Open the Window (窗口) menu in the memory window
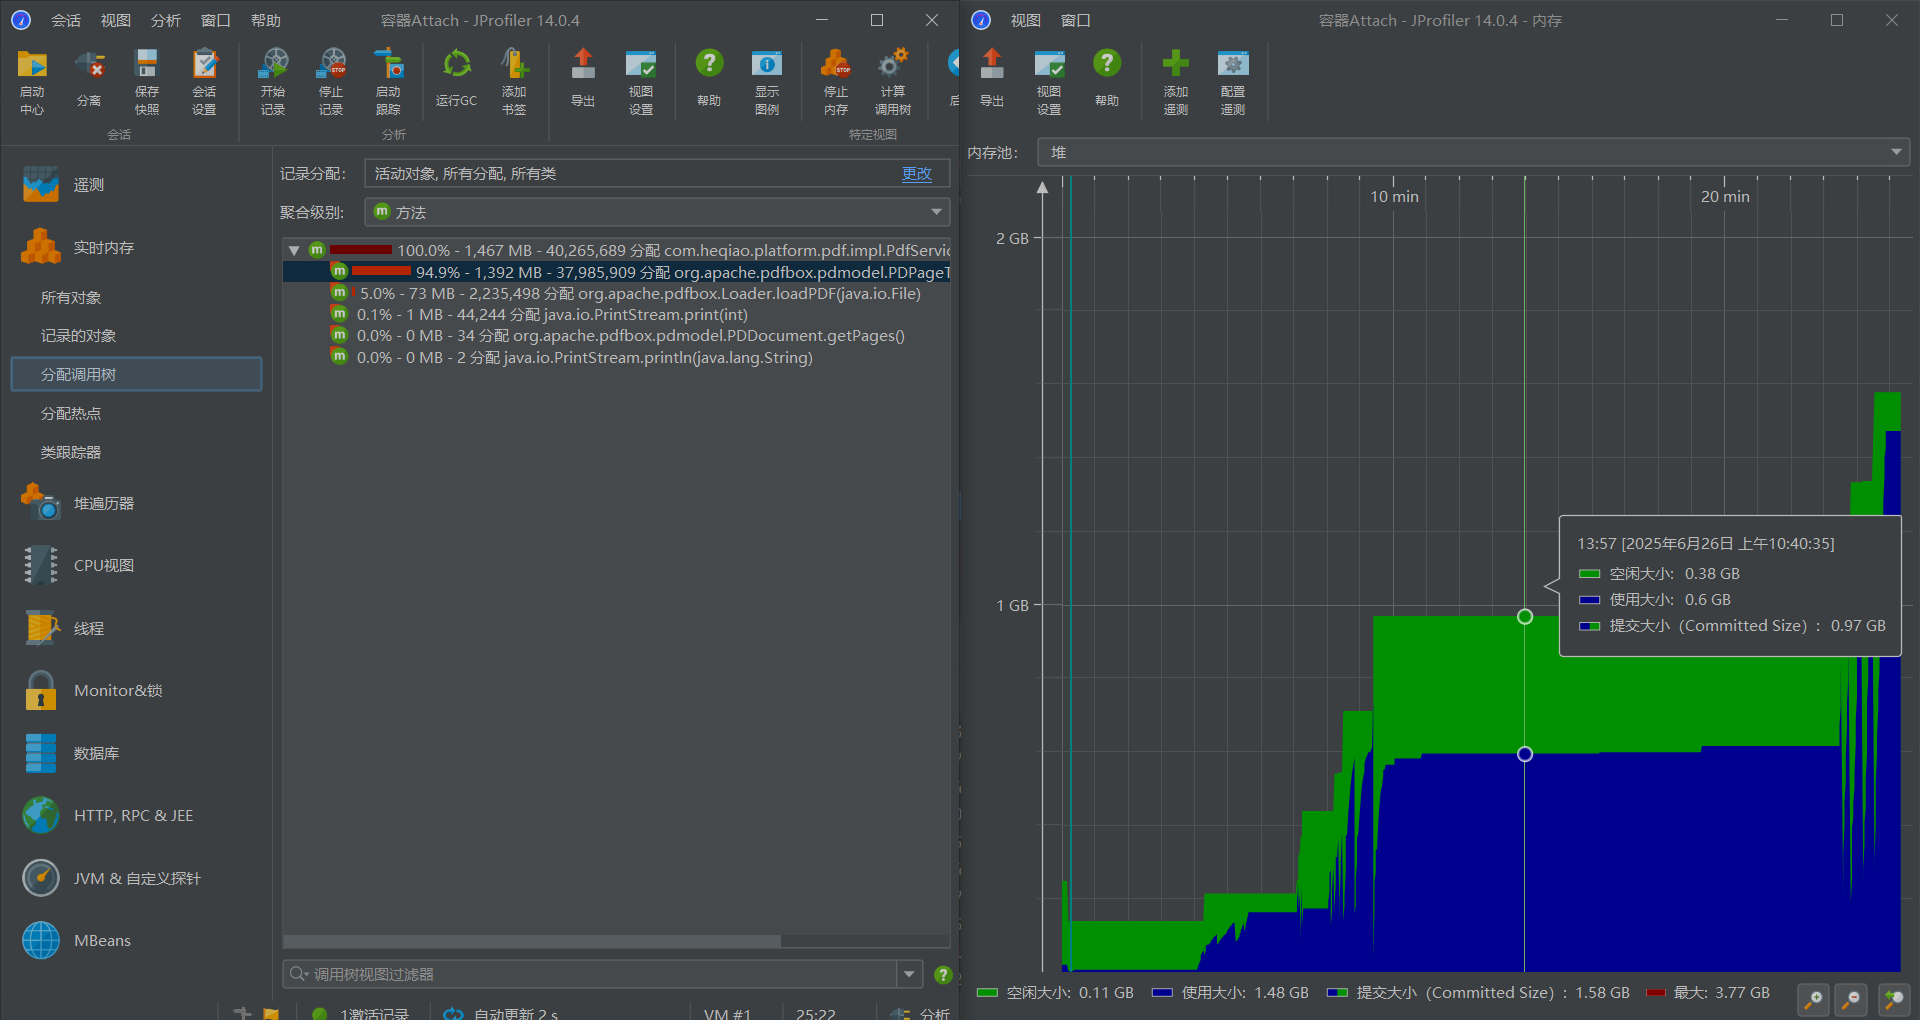This screenshot has width=1920, height=1020. pos(1076,20)
